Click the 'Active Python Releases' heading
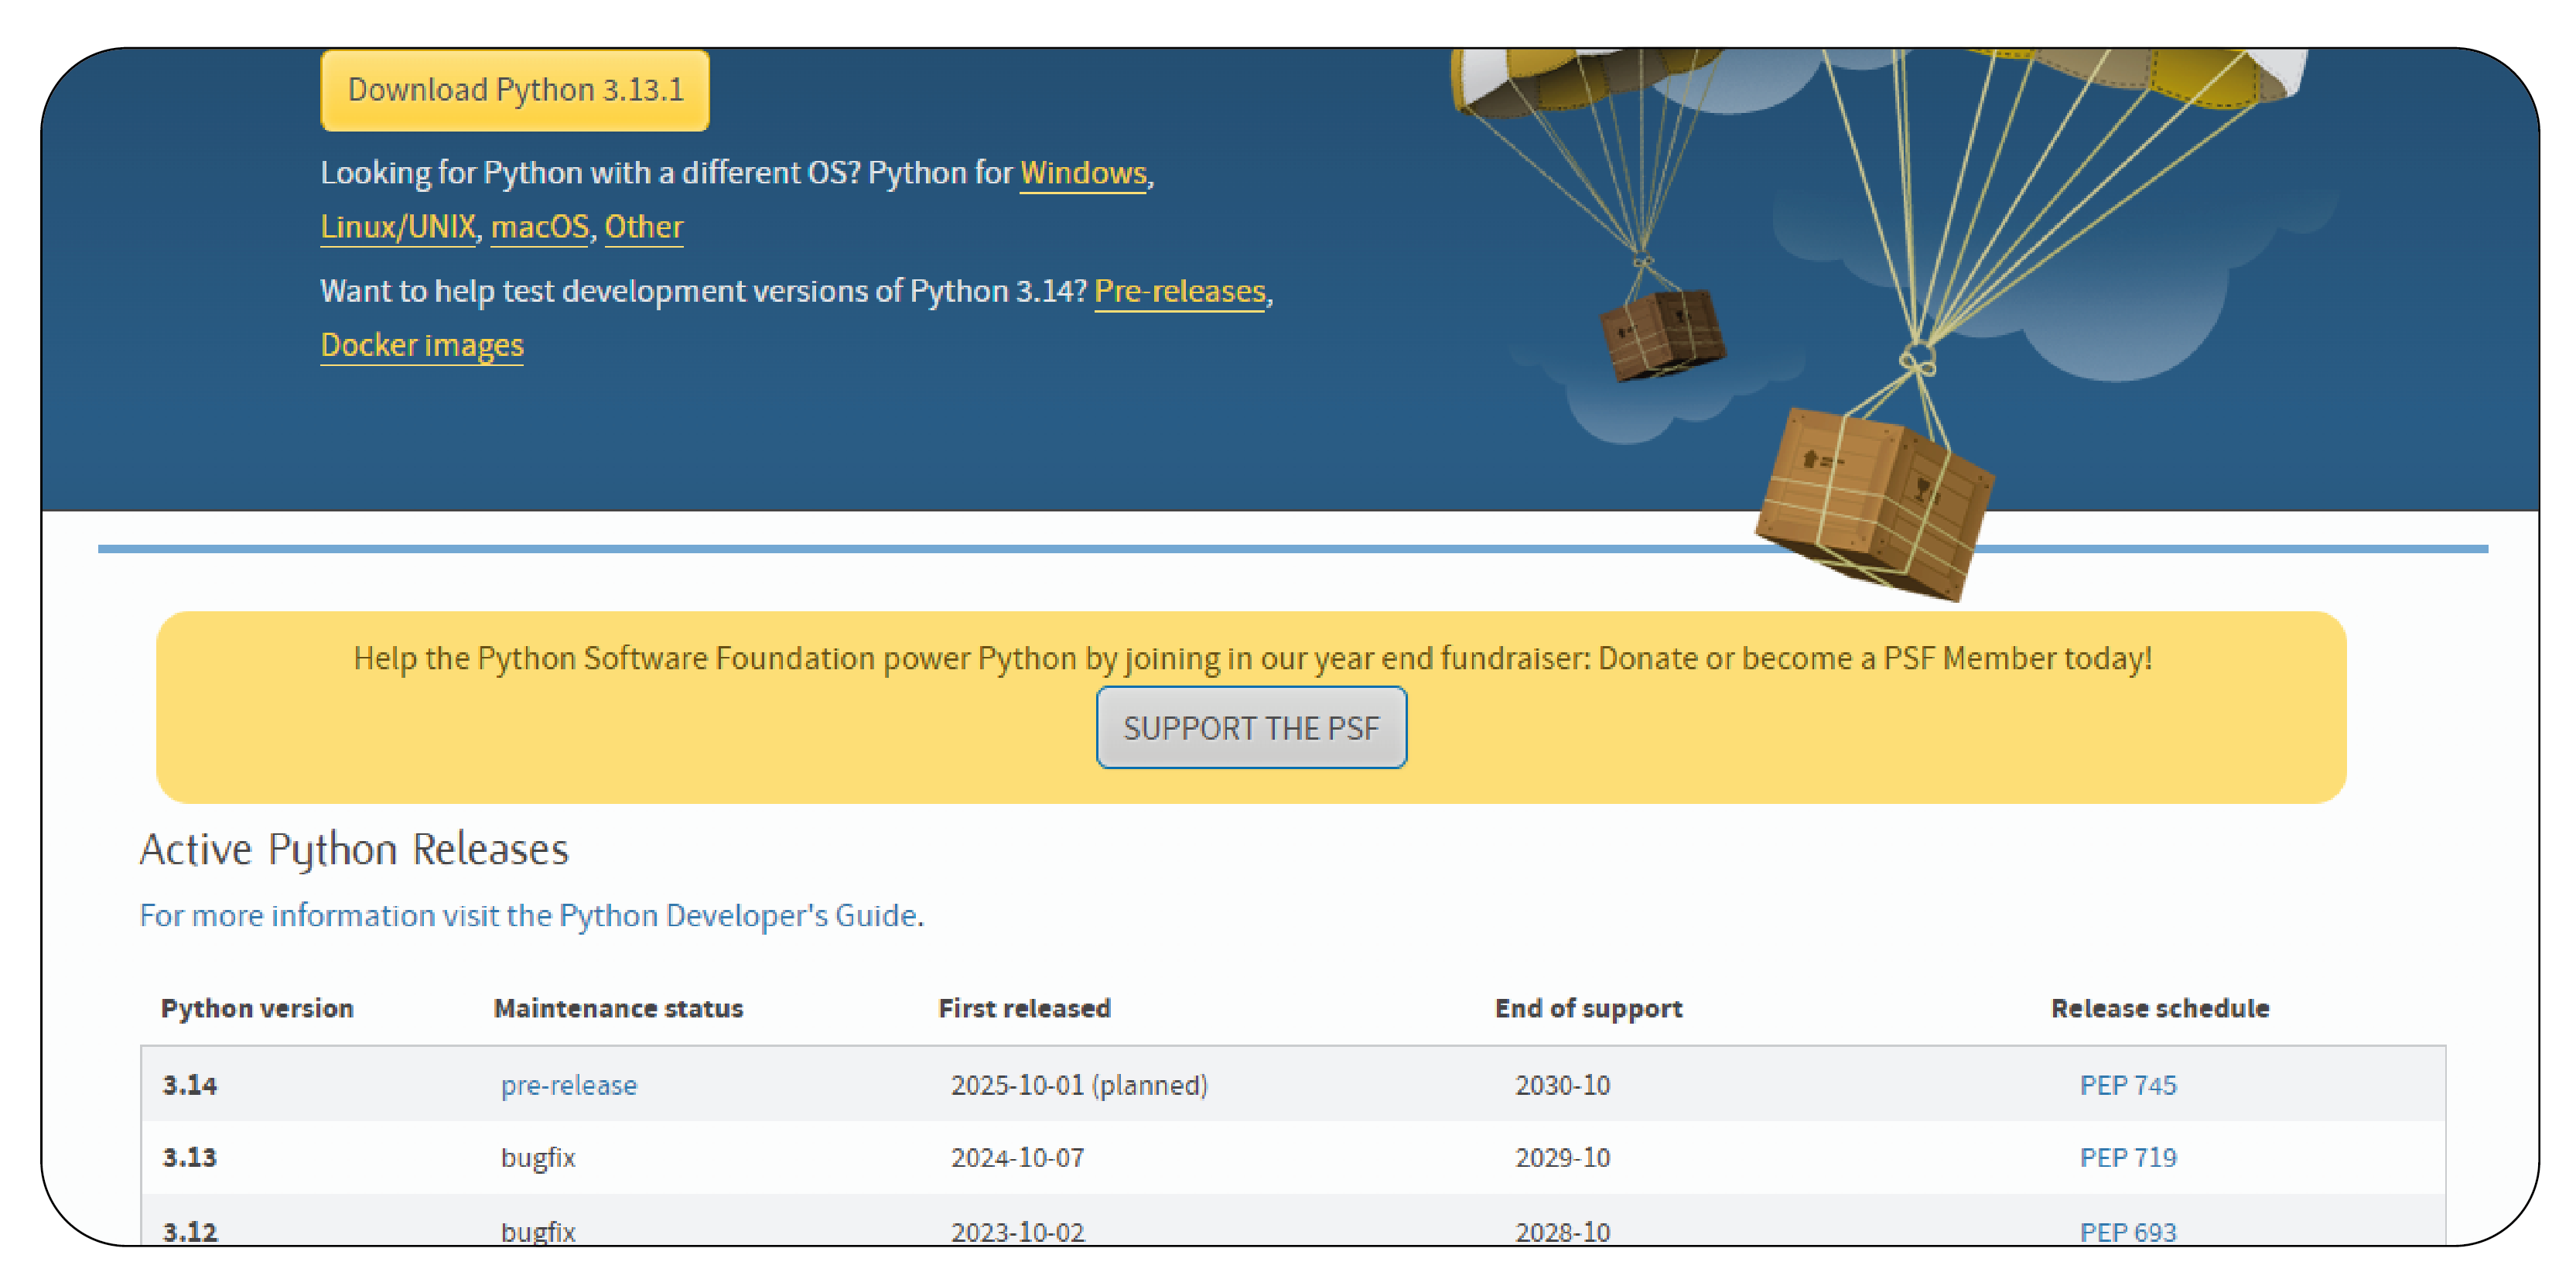The width and height of the screenshot is (2576, 1279). 354,849
